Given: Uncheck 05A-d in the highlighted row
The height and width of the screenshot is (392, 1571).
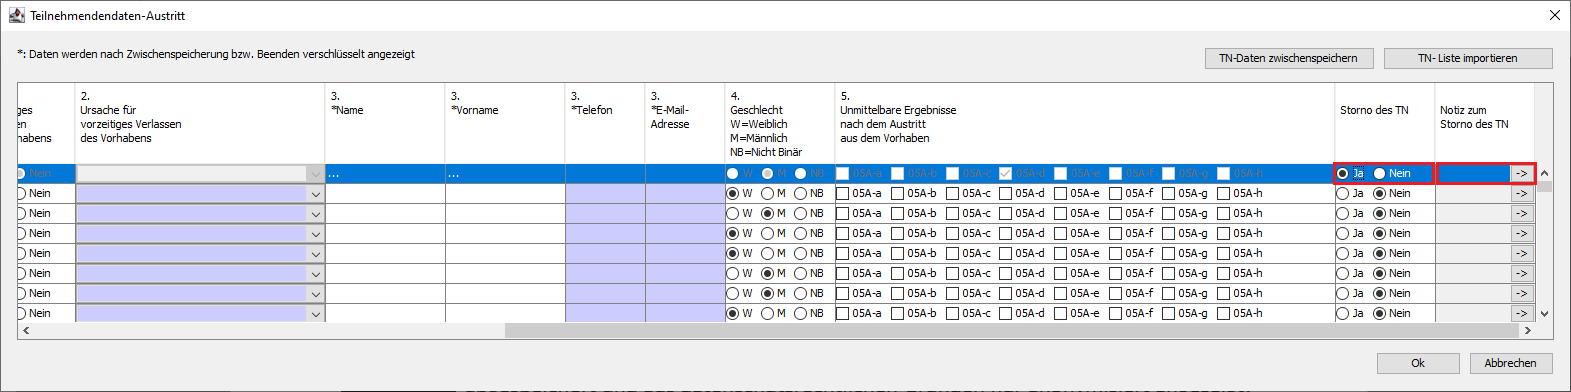Looking at the screenshot, I should (1006, 173).
